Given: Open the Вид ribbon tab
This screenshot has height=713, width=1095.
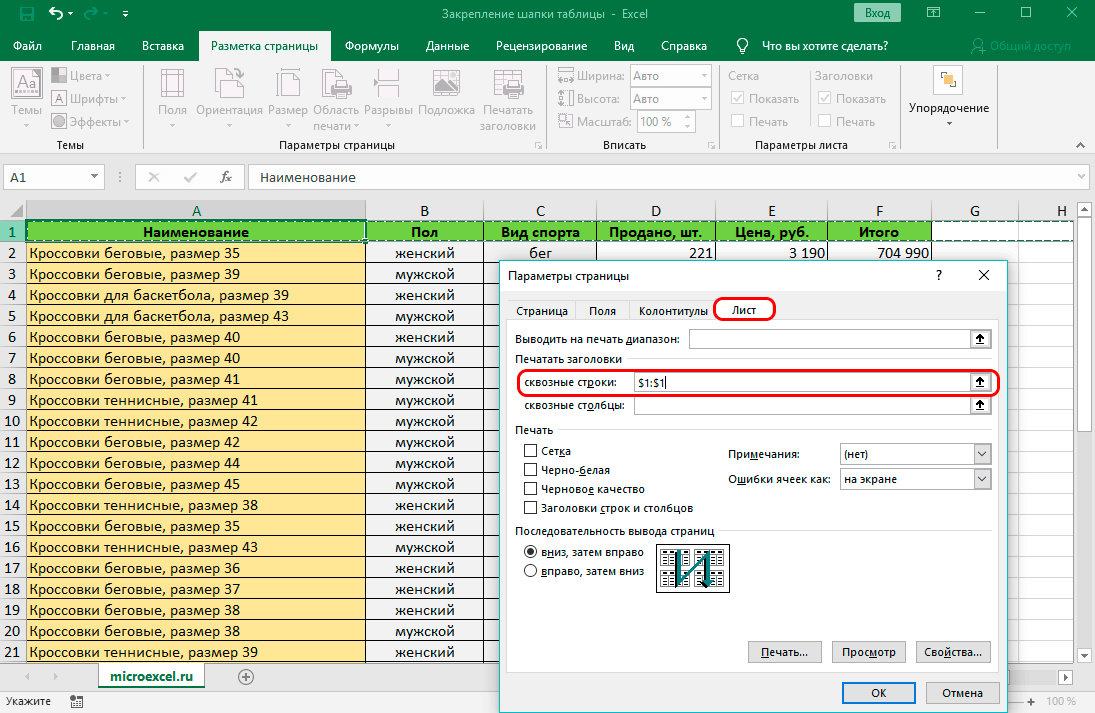Looking at the screenshot, I should point(624,46).
